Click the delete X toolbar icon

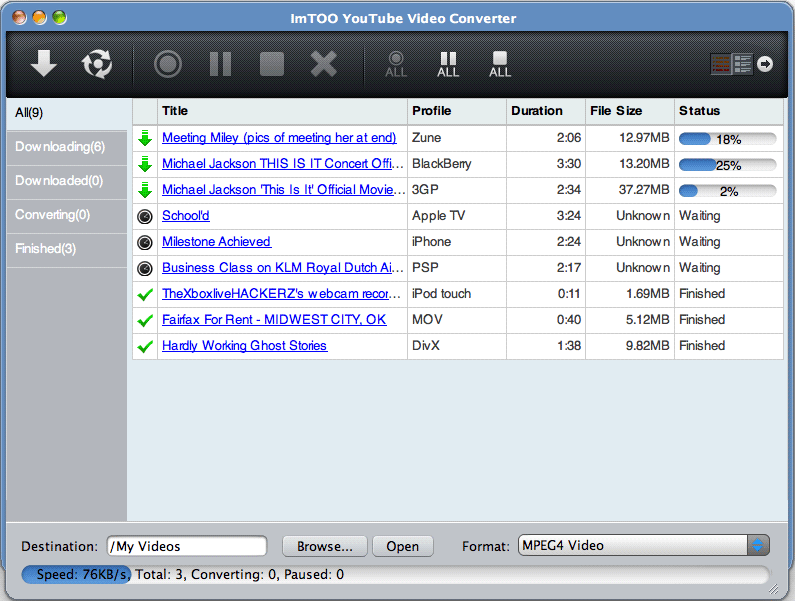pos(323,64)
